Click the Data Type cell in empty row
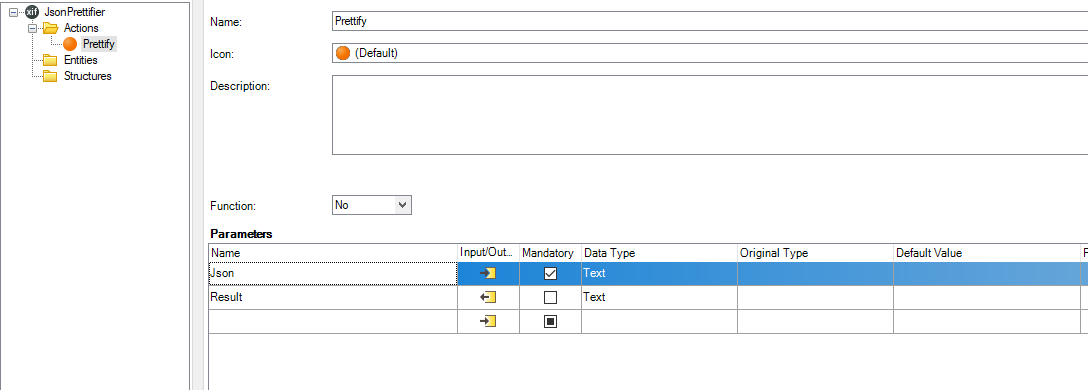Image resolution: width=1088 pixels, height=390 pixels. tap(659, 321)
